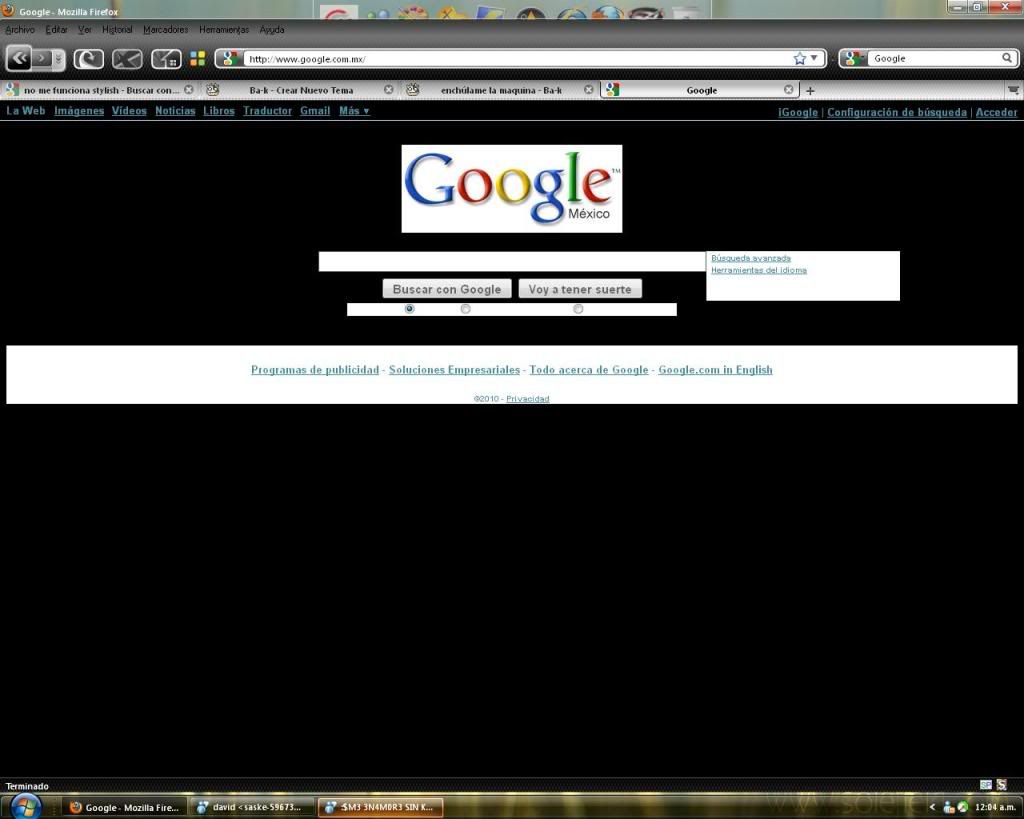The image size is (1024, 819).
Task: Select the last search scope radio button
Action: (x=578, y=308)
